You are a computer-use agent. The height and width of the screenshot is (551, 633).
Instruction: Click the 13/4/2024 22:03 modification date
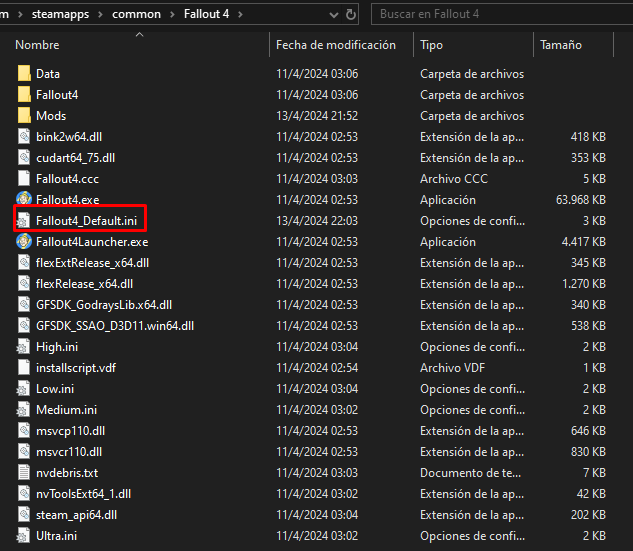317,221
